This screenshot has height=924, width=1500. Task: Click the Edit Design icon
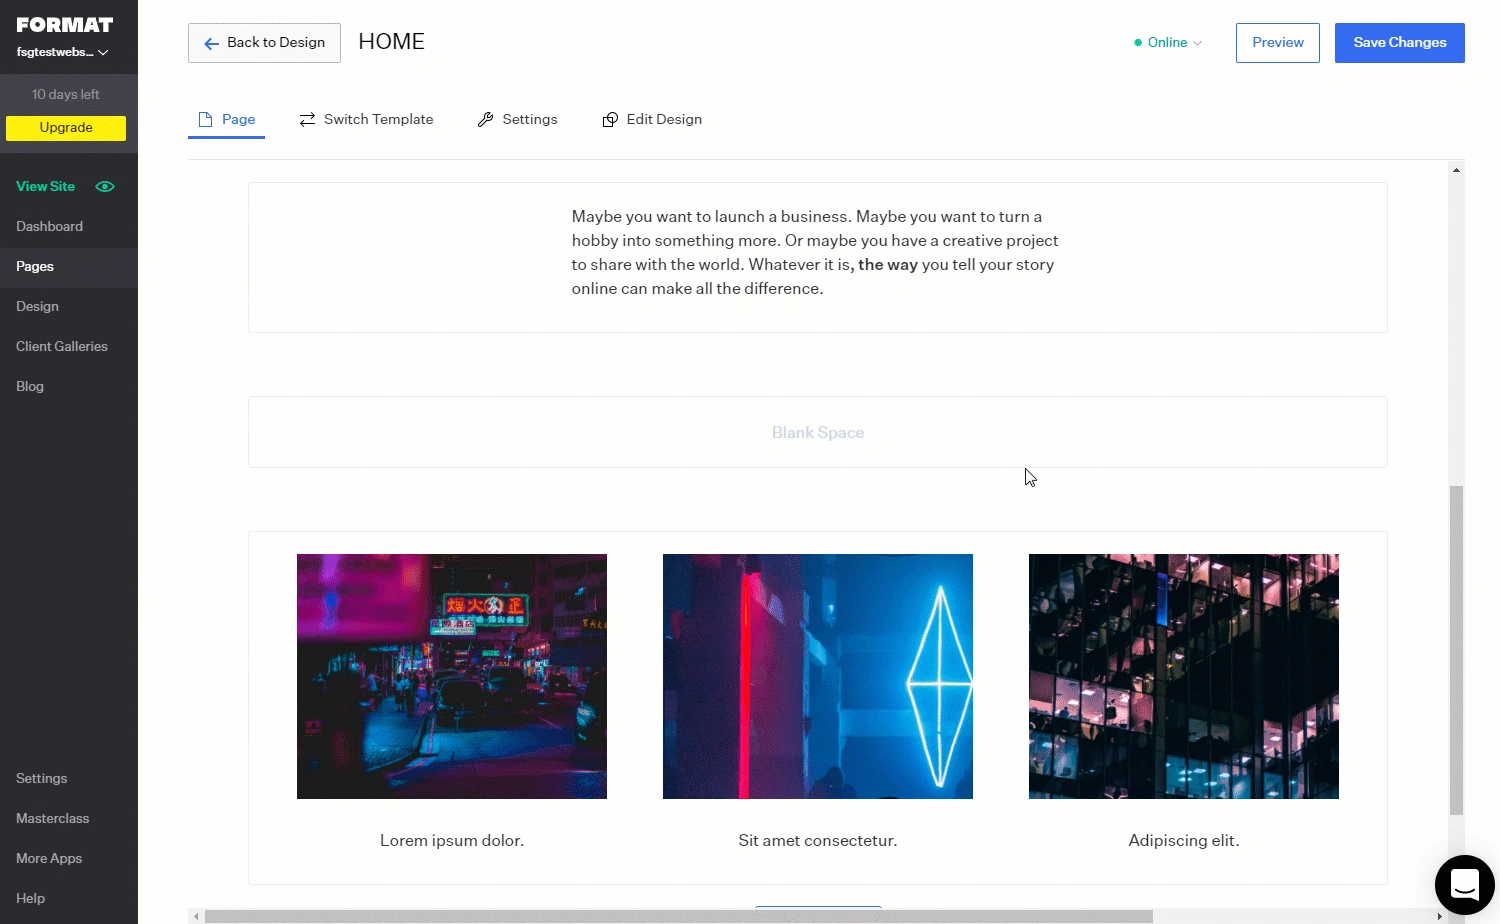(x=609, y=119)
